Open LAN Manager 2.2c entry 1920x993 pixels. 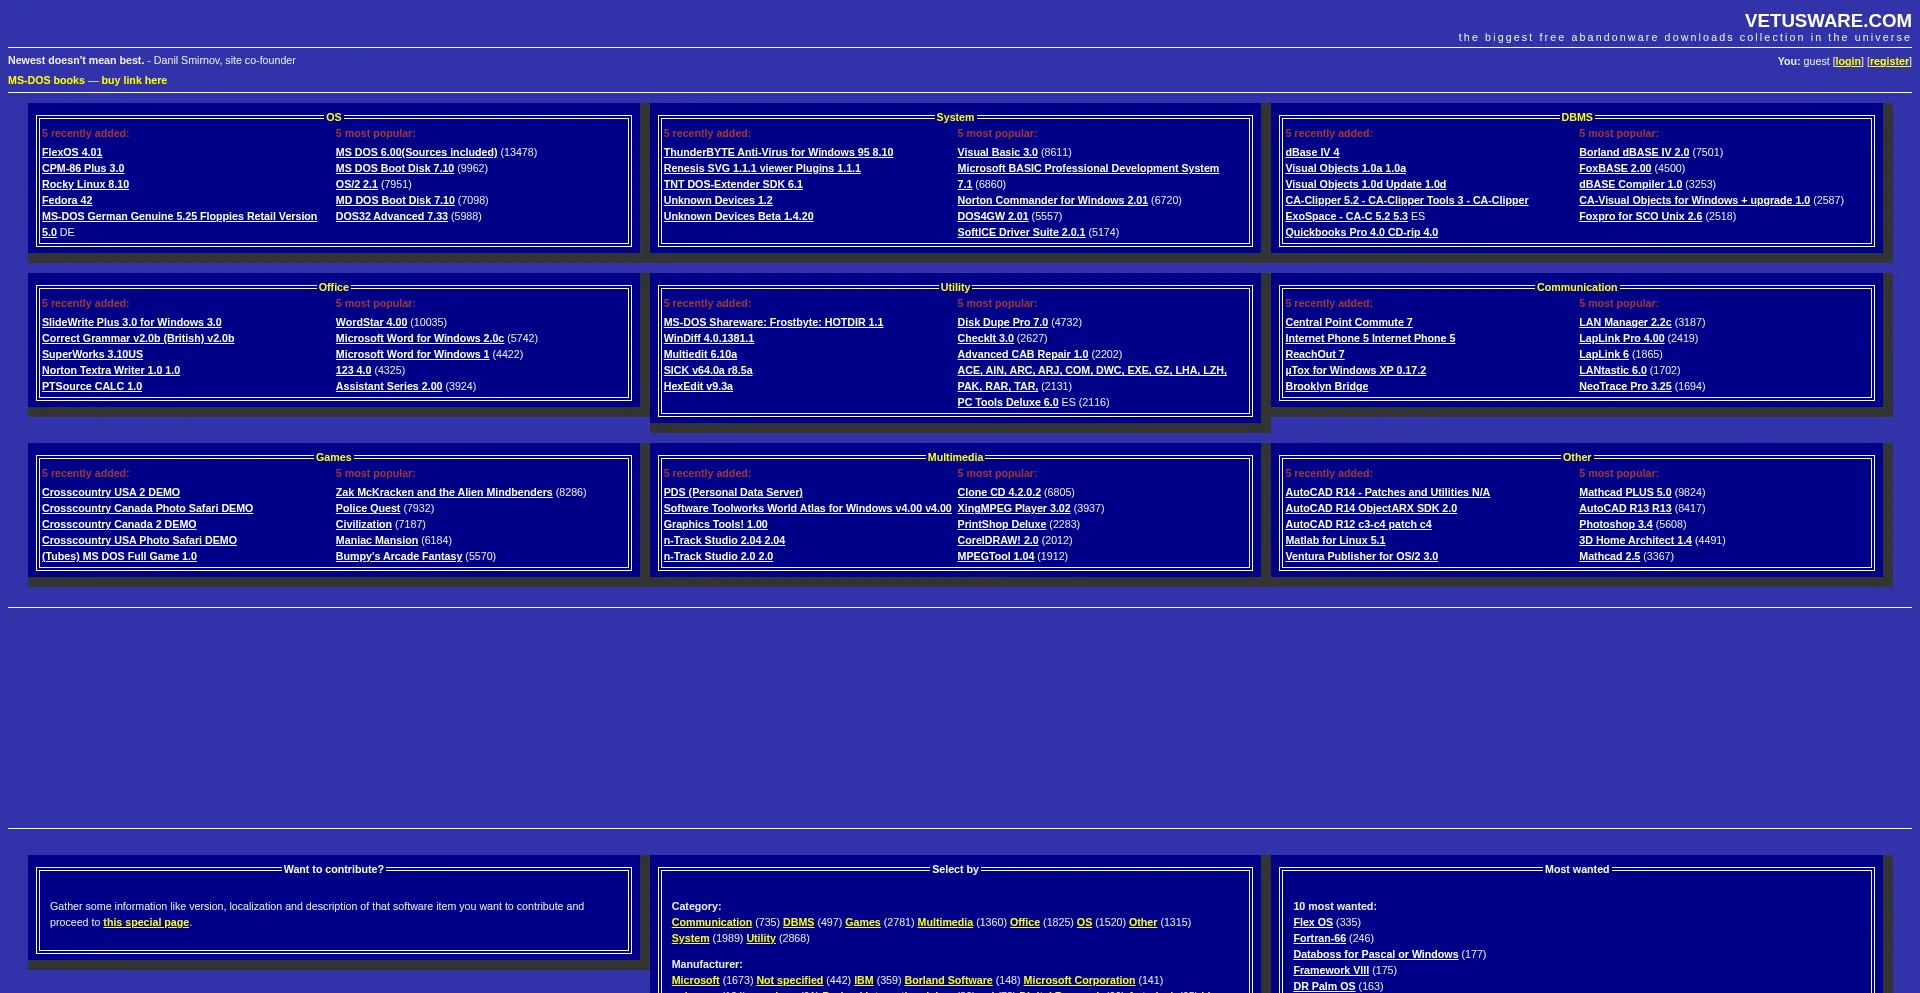pyautogui.click(x=1624, y=322)
